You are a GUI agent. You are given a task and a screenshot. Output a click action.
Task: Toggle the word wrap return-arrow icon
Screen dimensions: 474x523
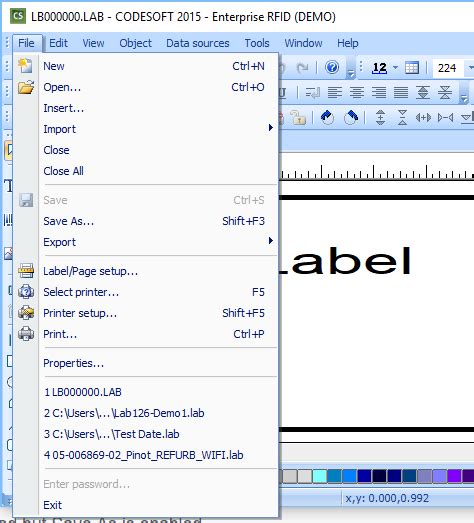313,92
